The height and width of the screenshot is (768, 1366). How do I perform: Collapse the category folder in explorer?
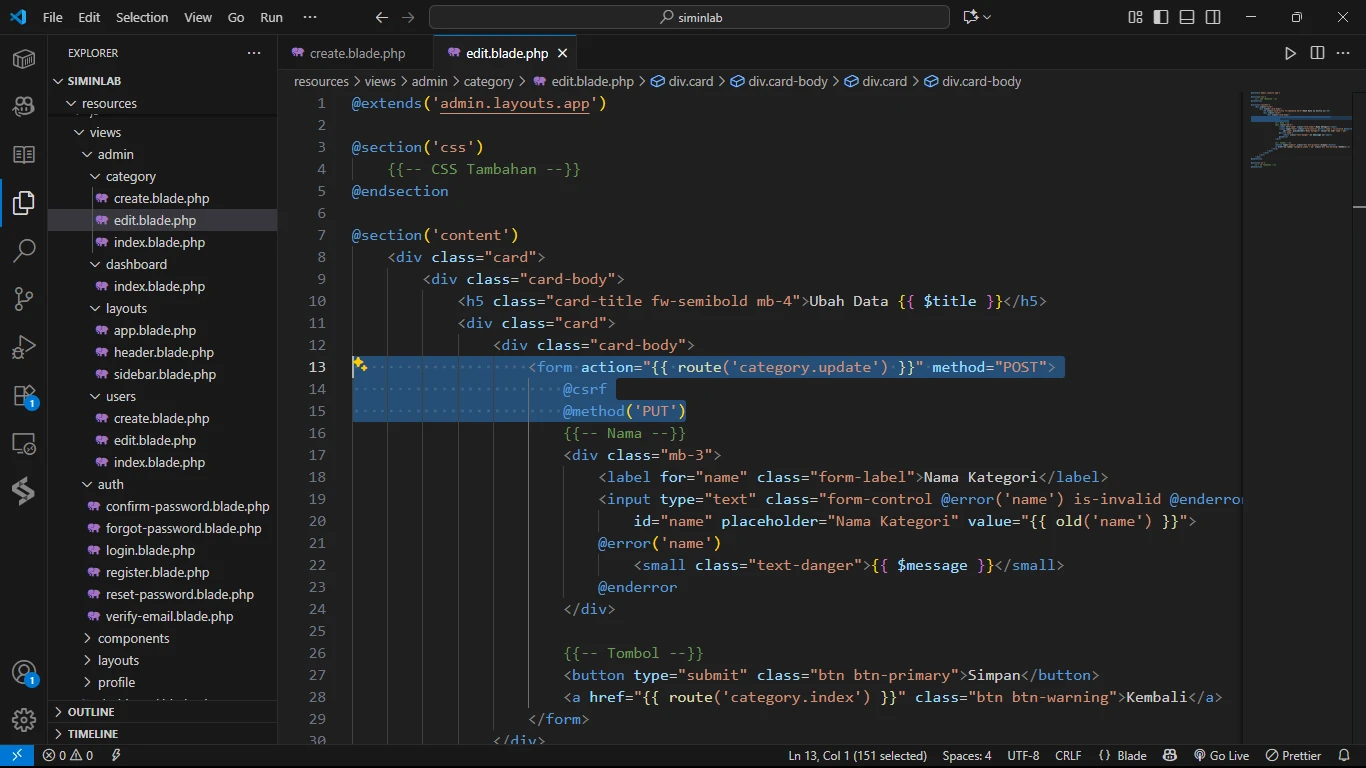(x=130, y=176)
